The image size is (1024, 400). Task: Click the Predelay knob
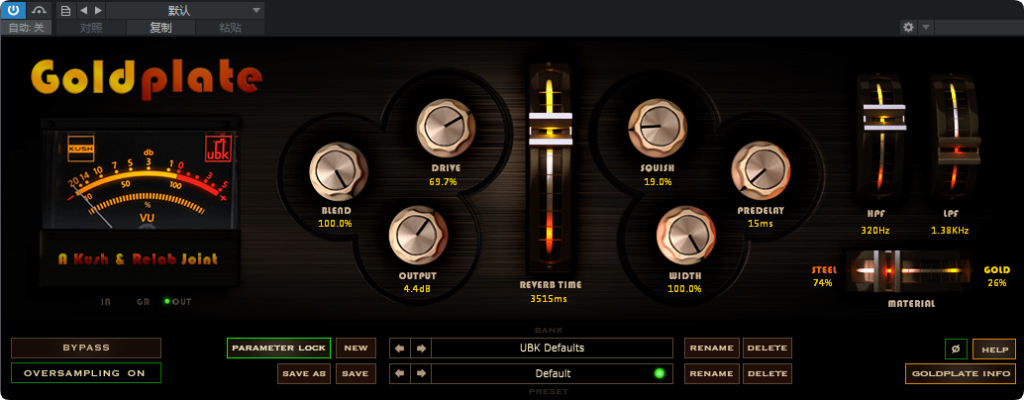[x=760, y=171]
